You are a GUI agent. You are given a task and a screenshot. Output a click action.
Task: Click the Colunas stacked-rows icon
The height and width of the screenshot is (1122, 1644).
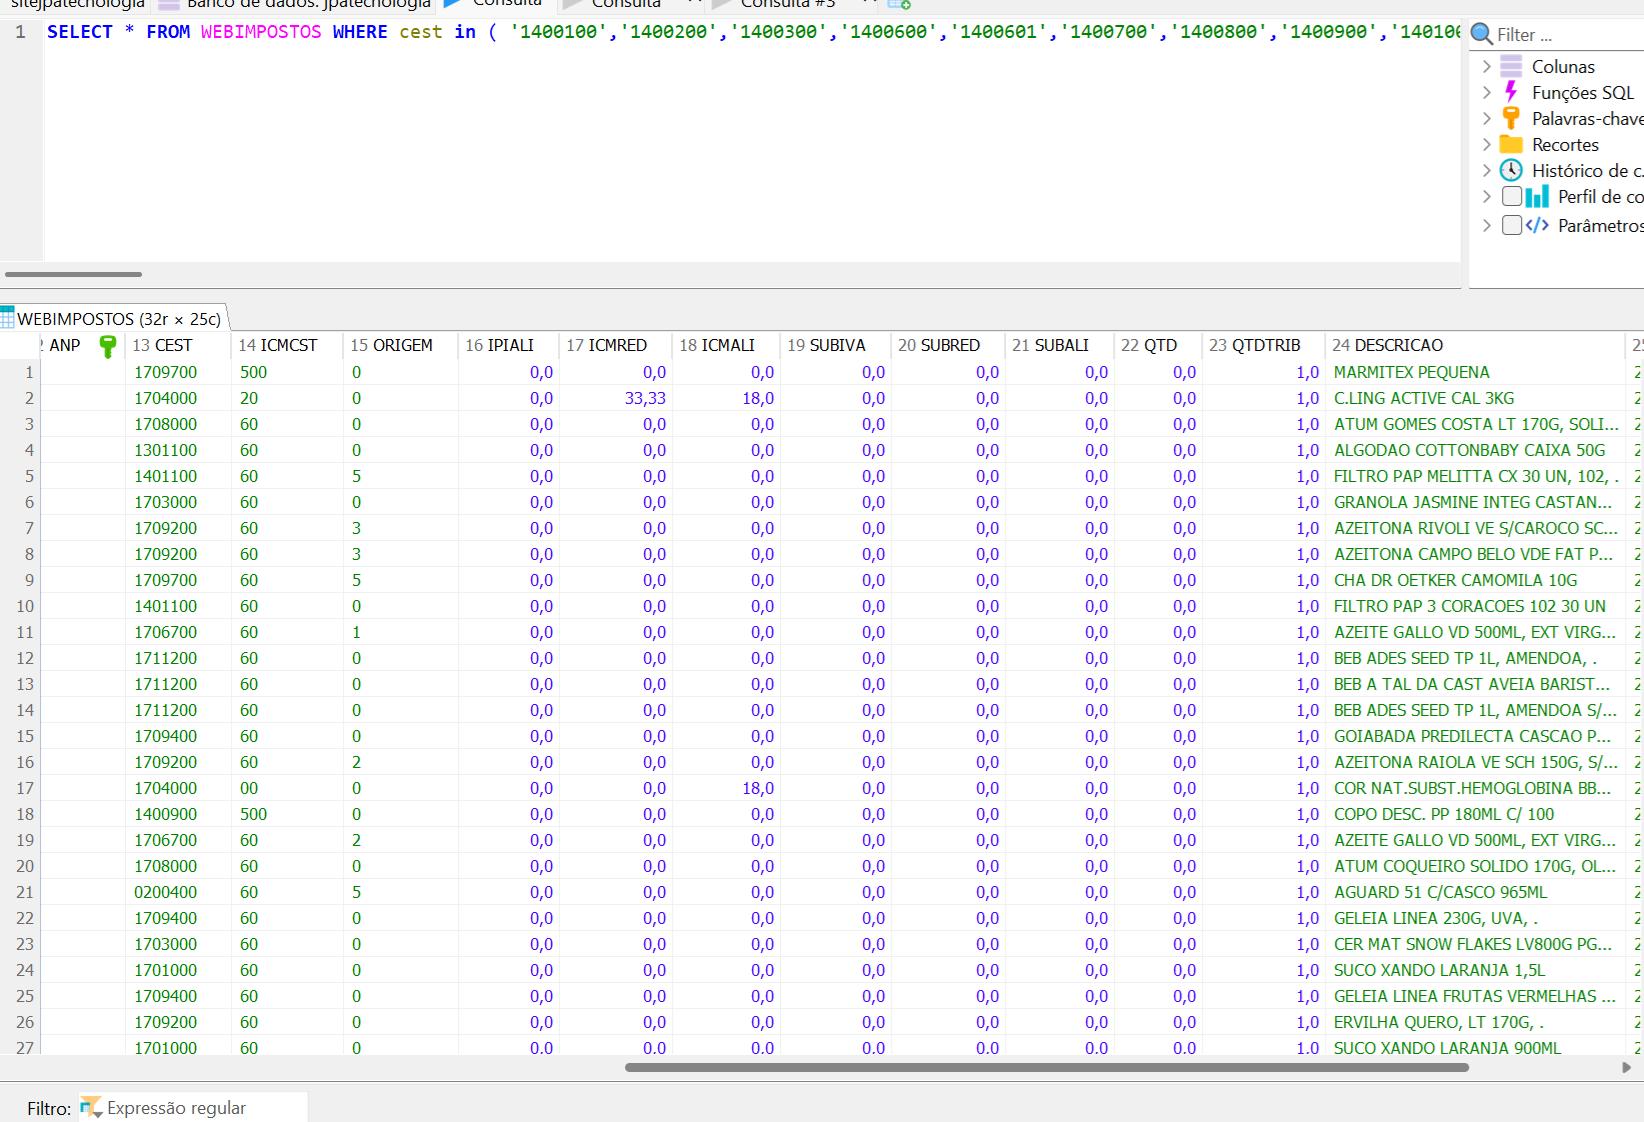click(1511, 67)
